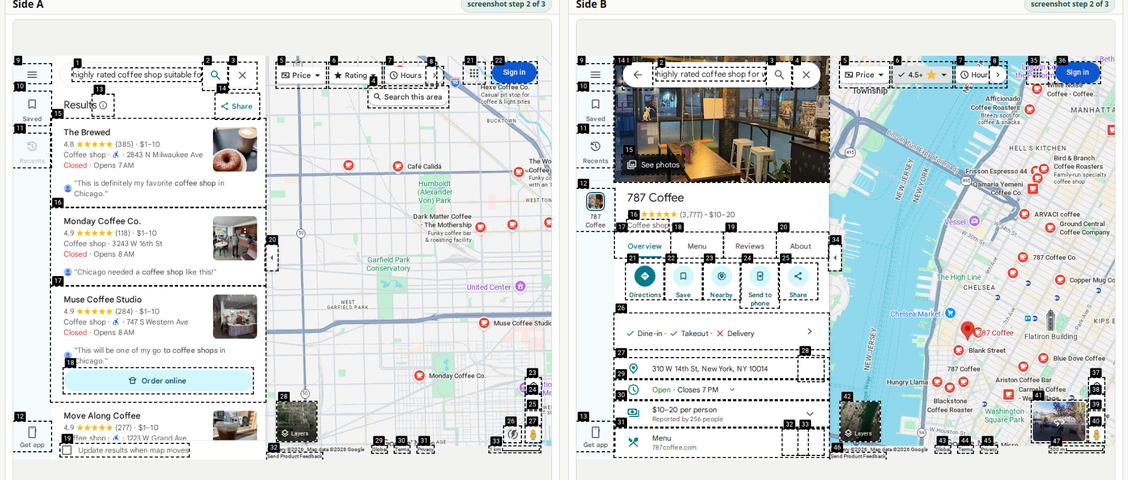This screenshot has width=1128, height=480.
Task: Click the Send to phone icon in Side B
Action: (x=760, y=276)
